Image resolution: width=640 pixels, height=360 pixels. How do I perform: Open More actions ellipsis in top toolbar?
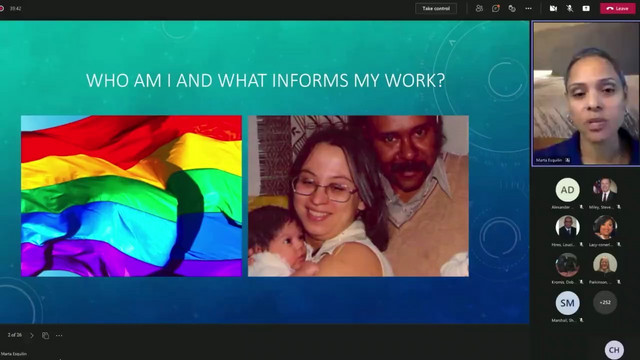coord(529,8)
